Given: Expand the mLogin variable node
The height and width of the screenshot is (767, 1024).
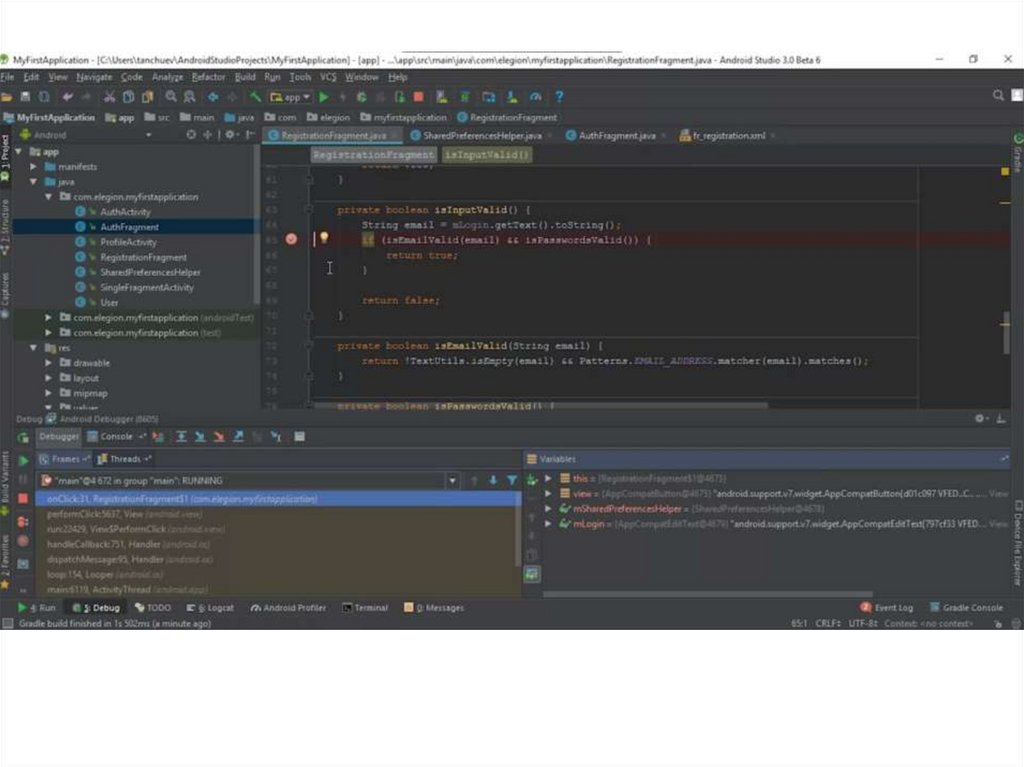Looking at the screenshot, I should [x=548, y=523].
